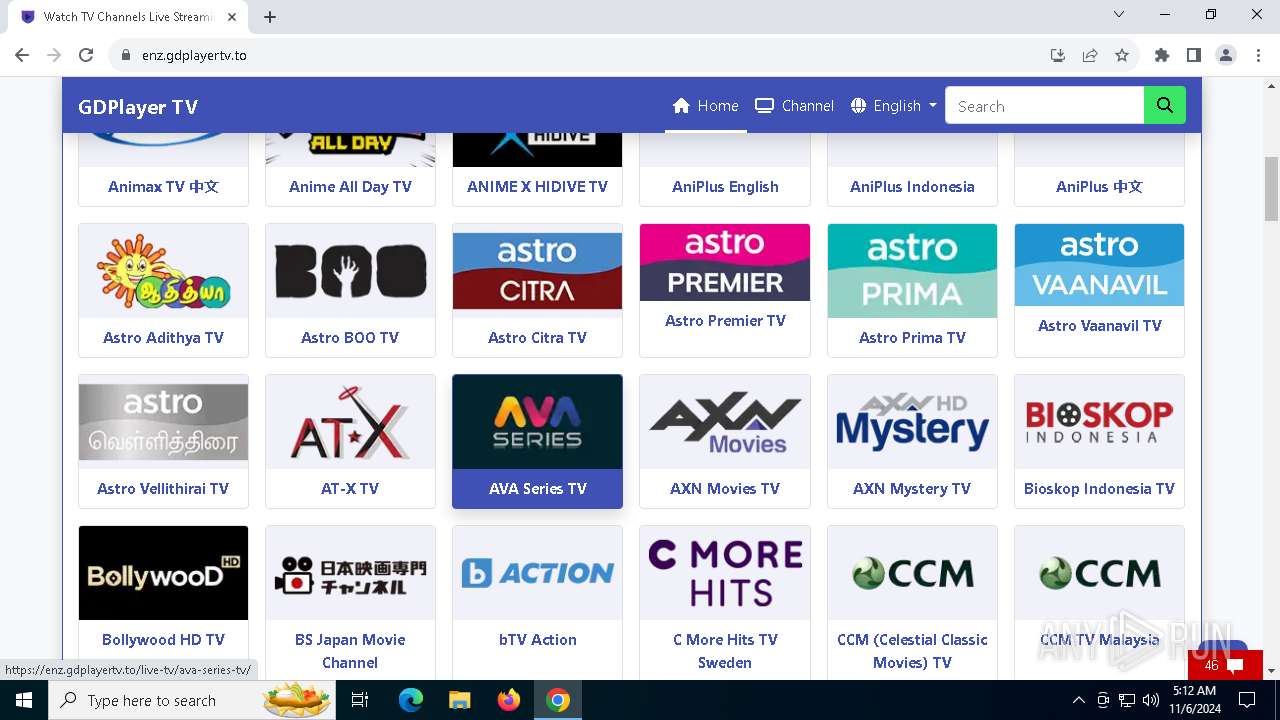Launch Firefox from taskbar
The height and width of the screenshot is (720, 1280).
tap(509, 700)
